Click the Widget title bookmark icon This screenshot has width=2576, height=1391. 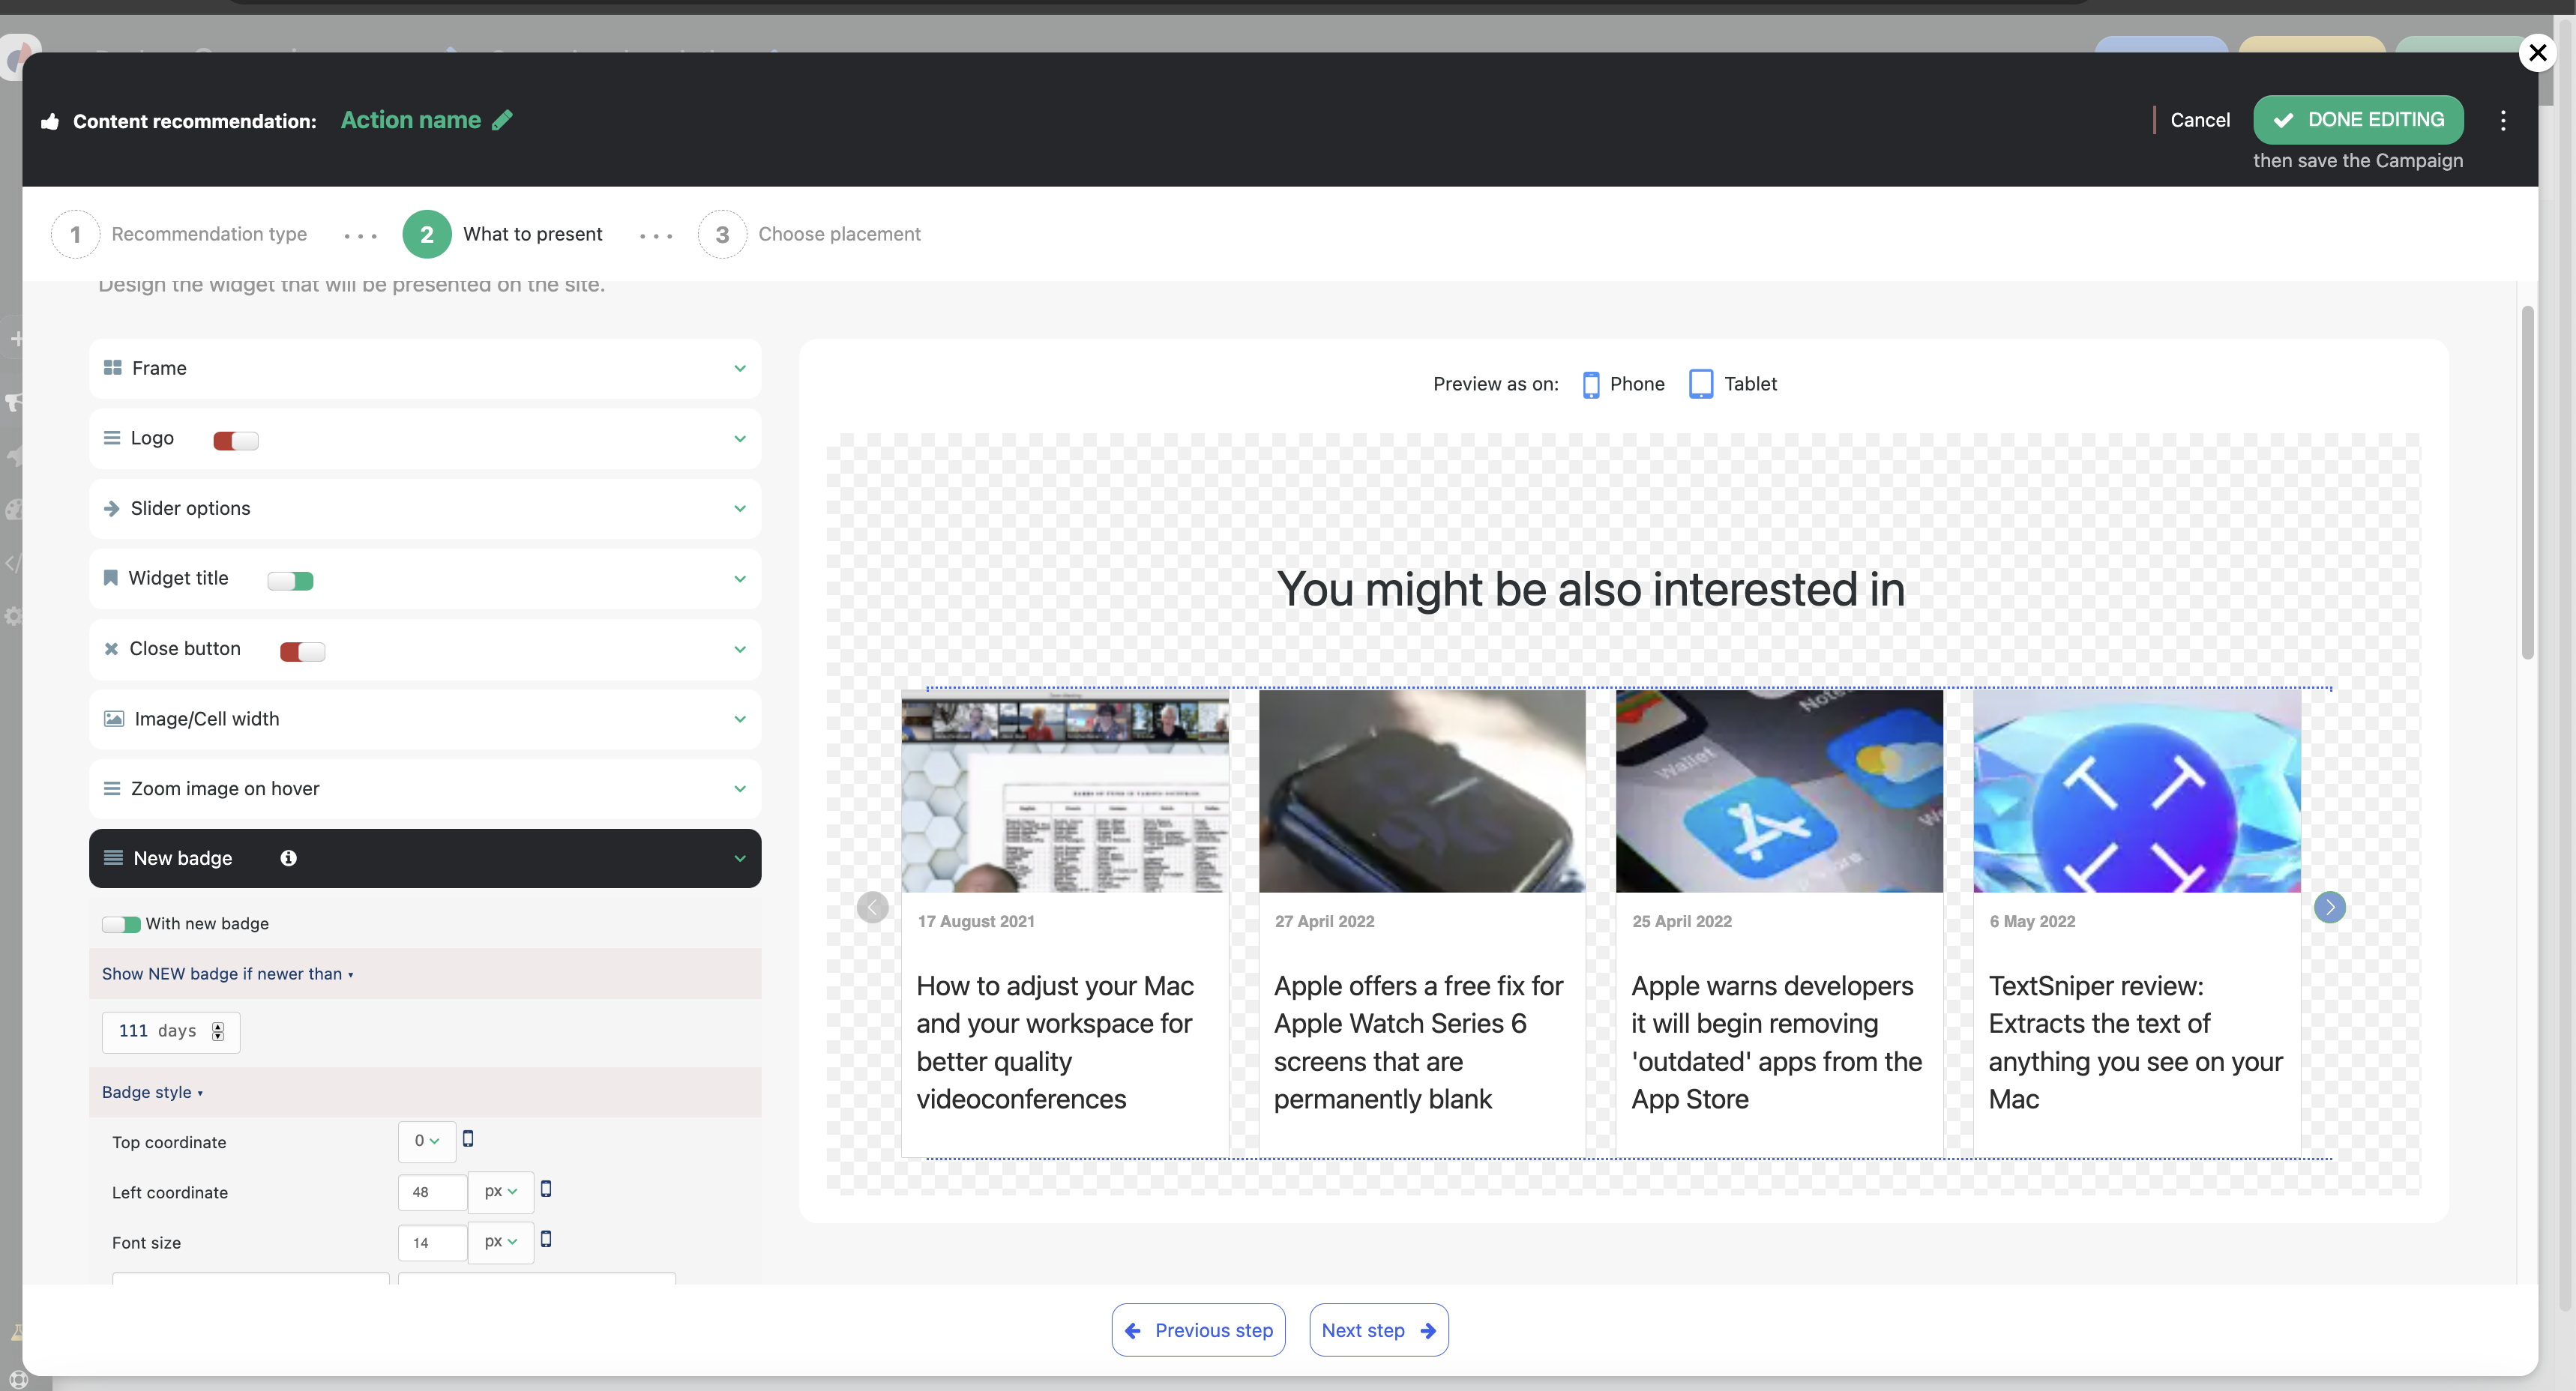(x=110, y=578)
